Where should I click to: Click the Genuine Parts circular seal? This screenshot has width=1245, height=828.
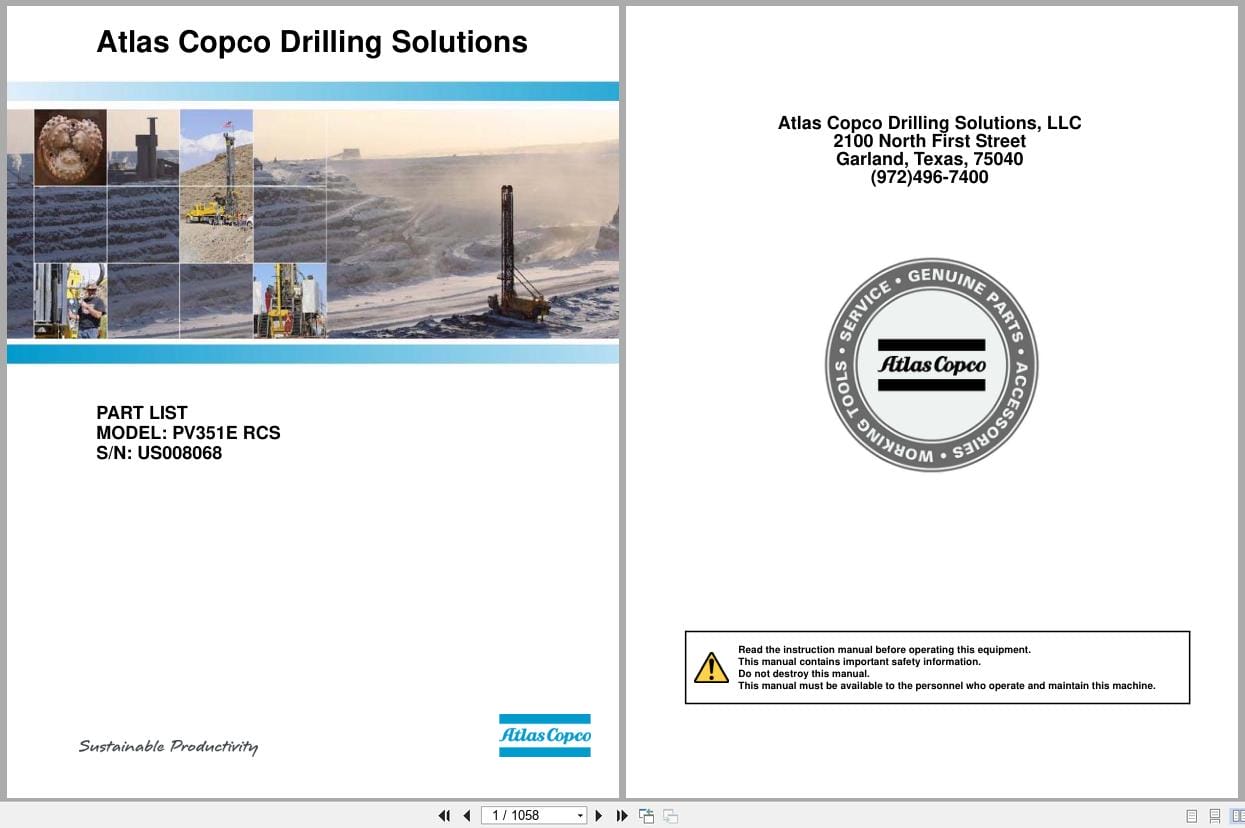[x=931, y=365]
